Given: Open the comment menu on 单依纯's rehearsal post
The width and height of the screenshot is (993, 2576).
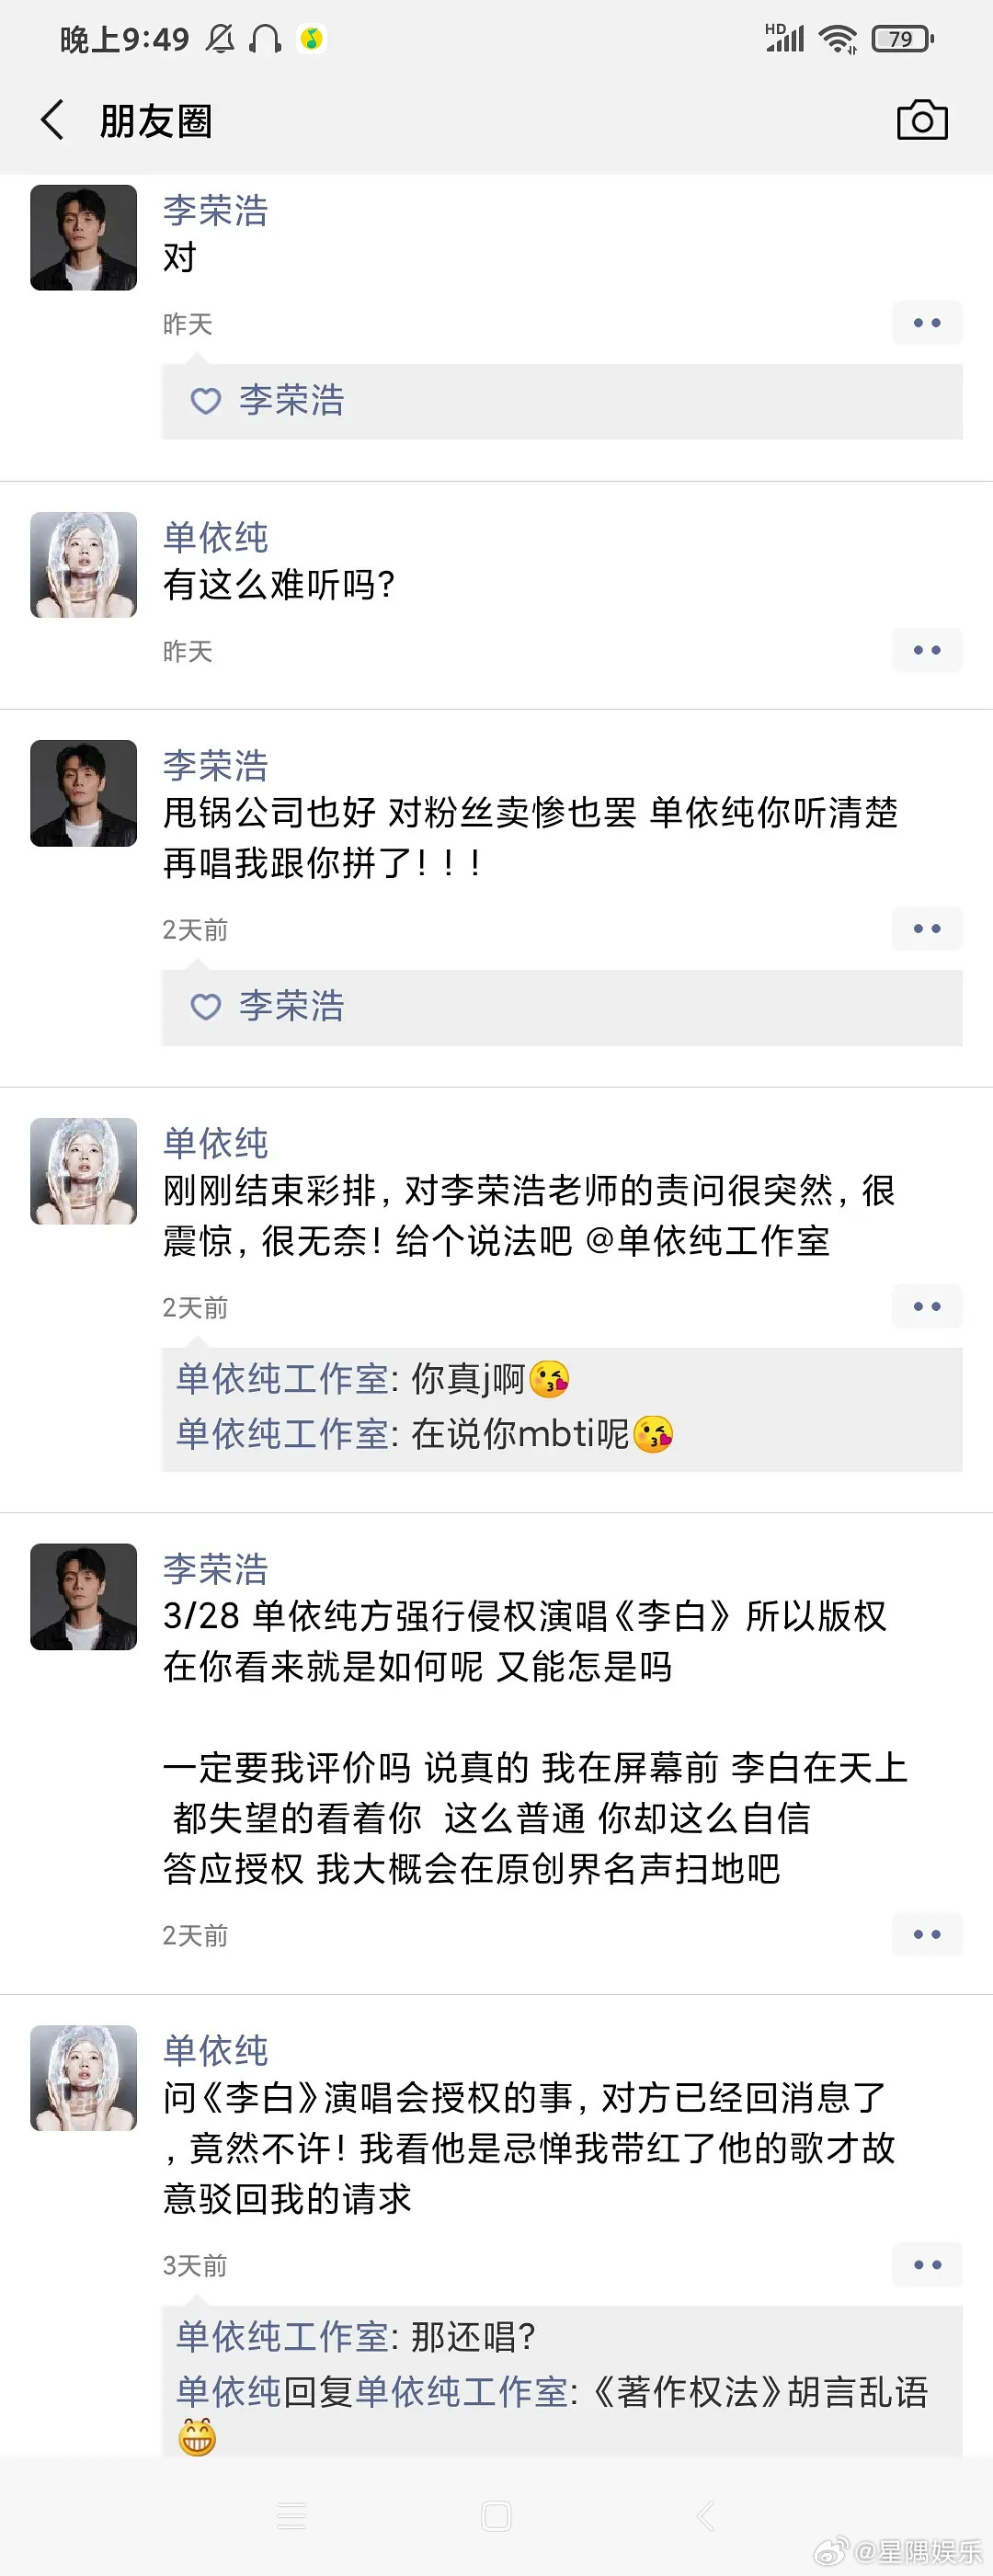Looking at the screenshot, I should [926, 1306].
